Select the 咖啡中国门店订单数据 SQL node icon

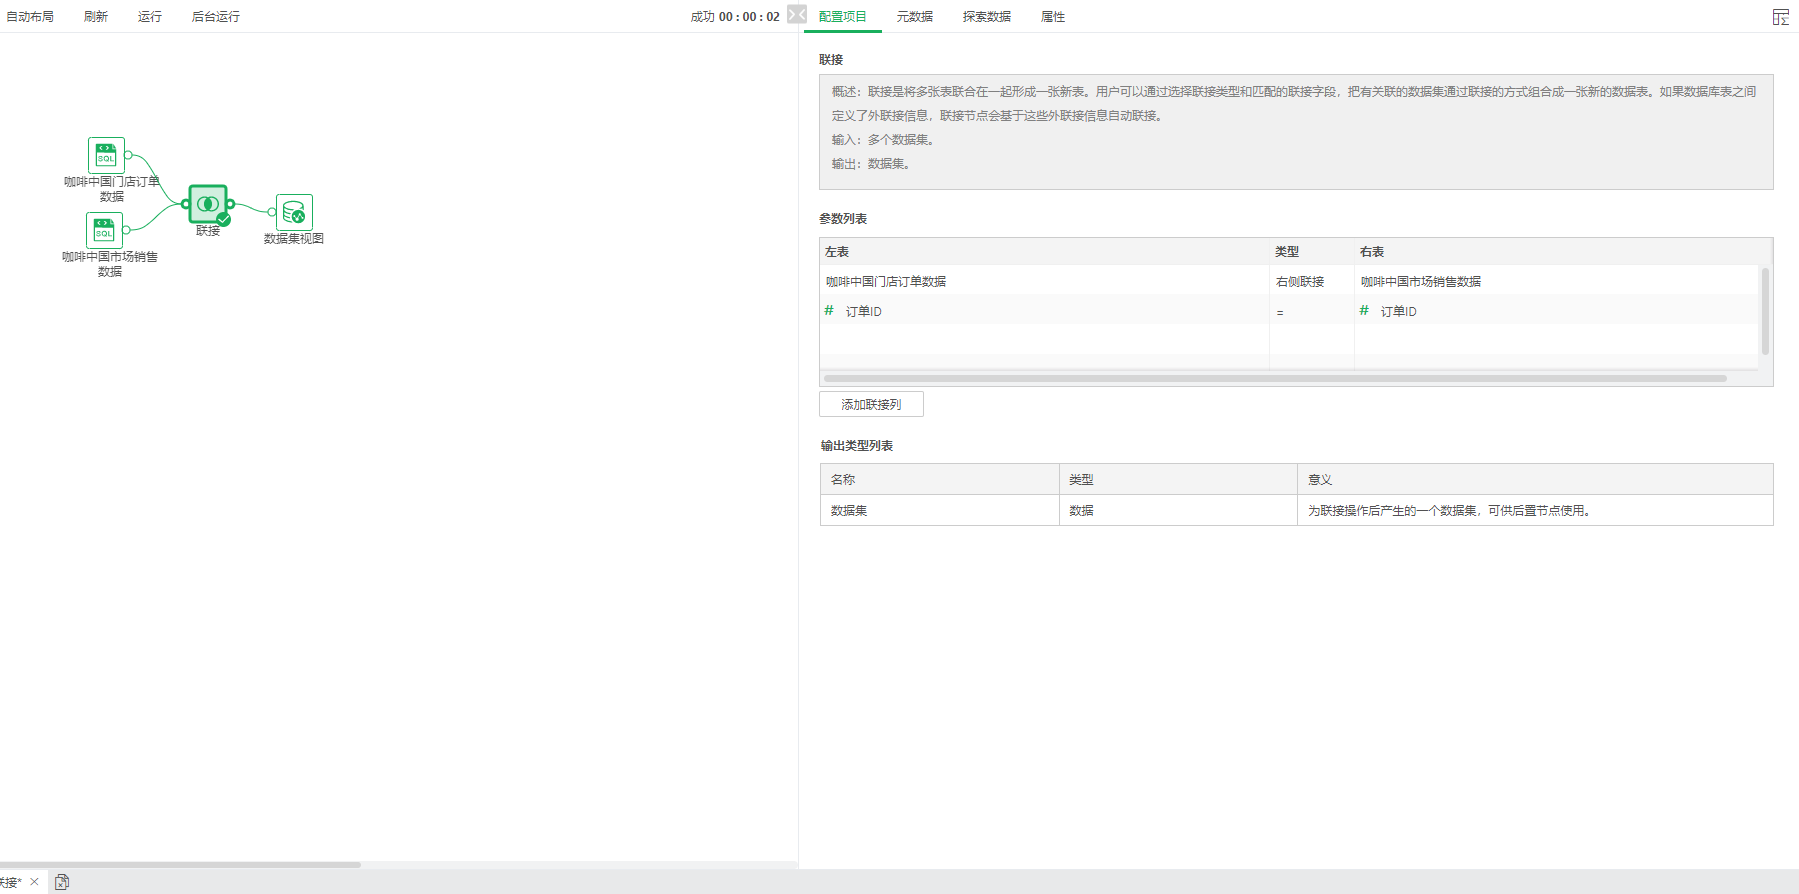point(106,155)
